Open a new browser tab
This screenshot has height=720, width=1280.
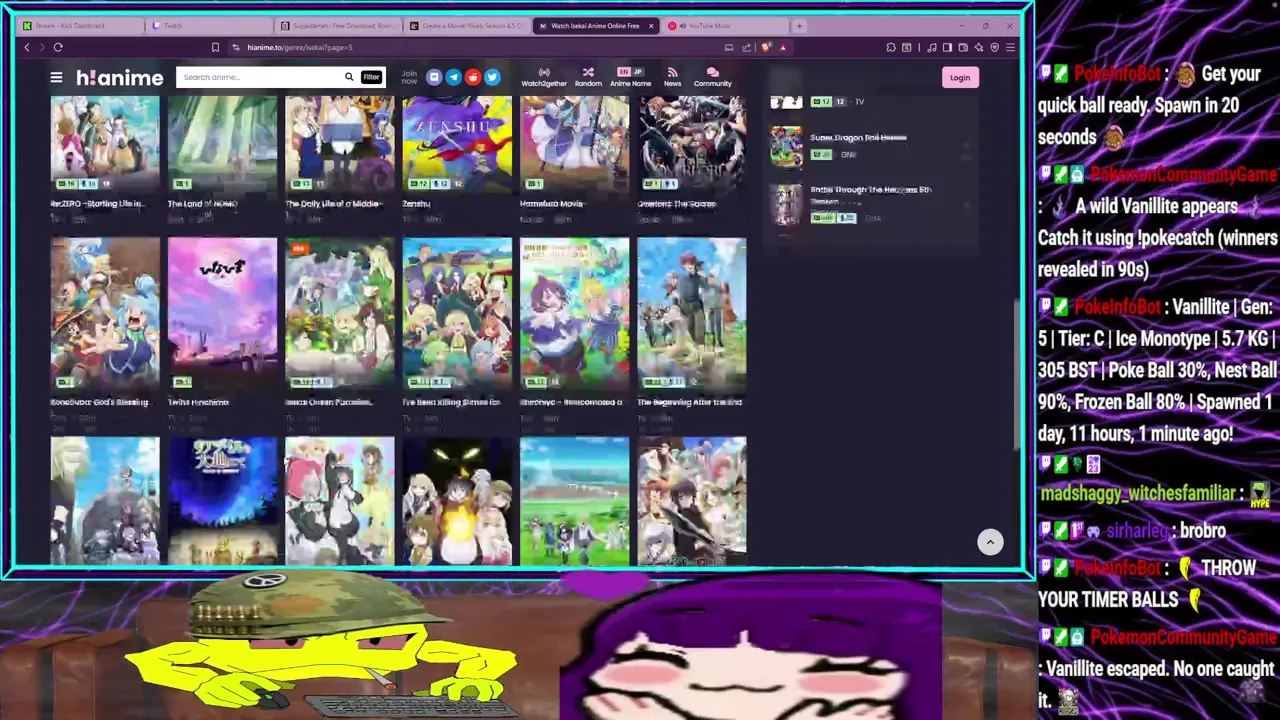[799, 26]
